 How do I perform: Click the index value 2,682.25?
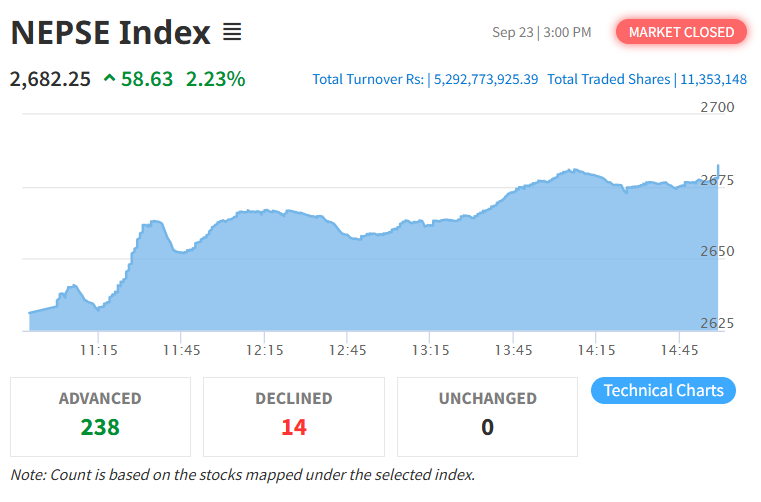[50, 78]
